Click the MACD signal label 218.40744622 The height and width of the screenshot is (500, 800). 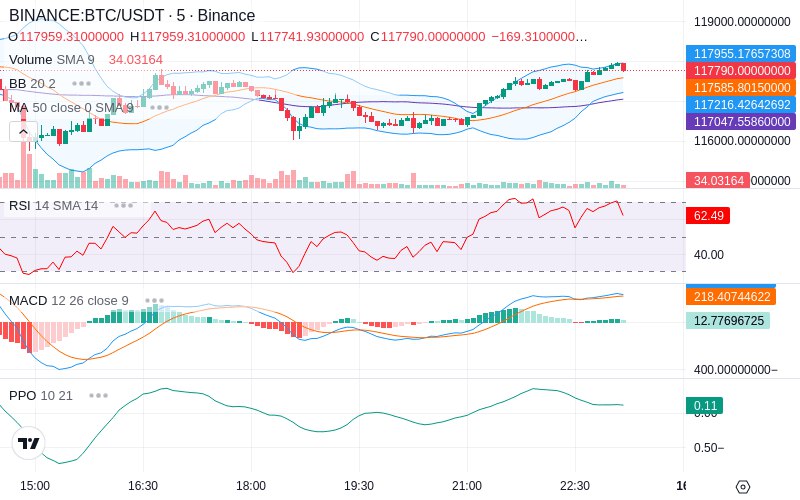731,296
